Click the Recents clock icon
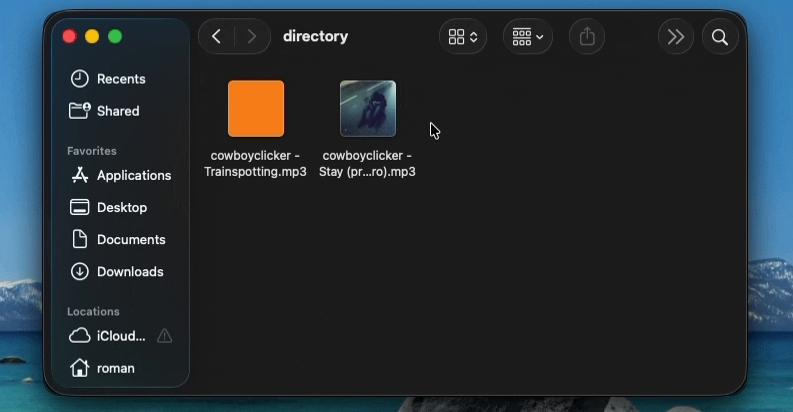 (79, 79)
